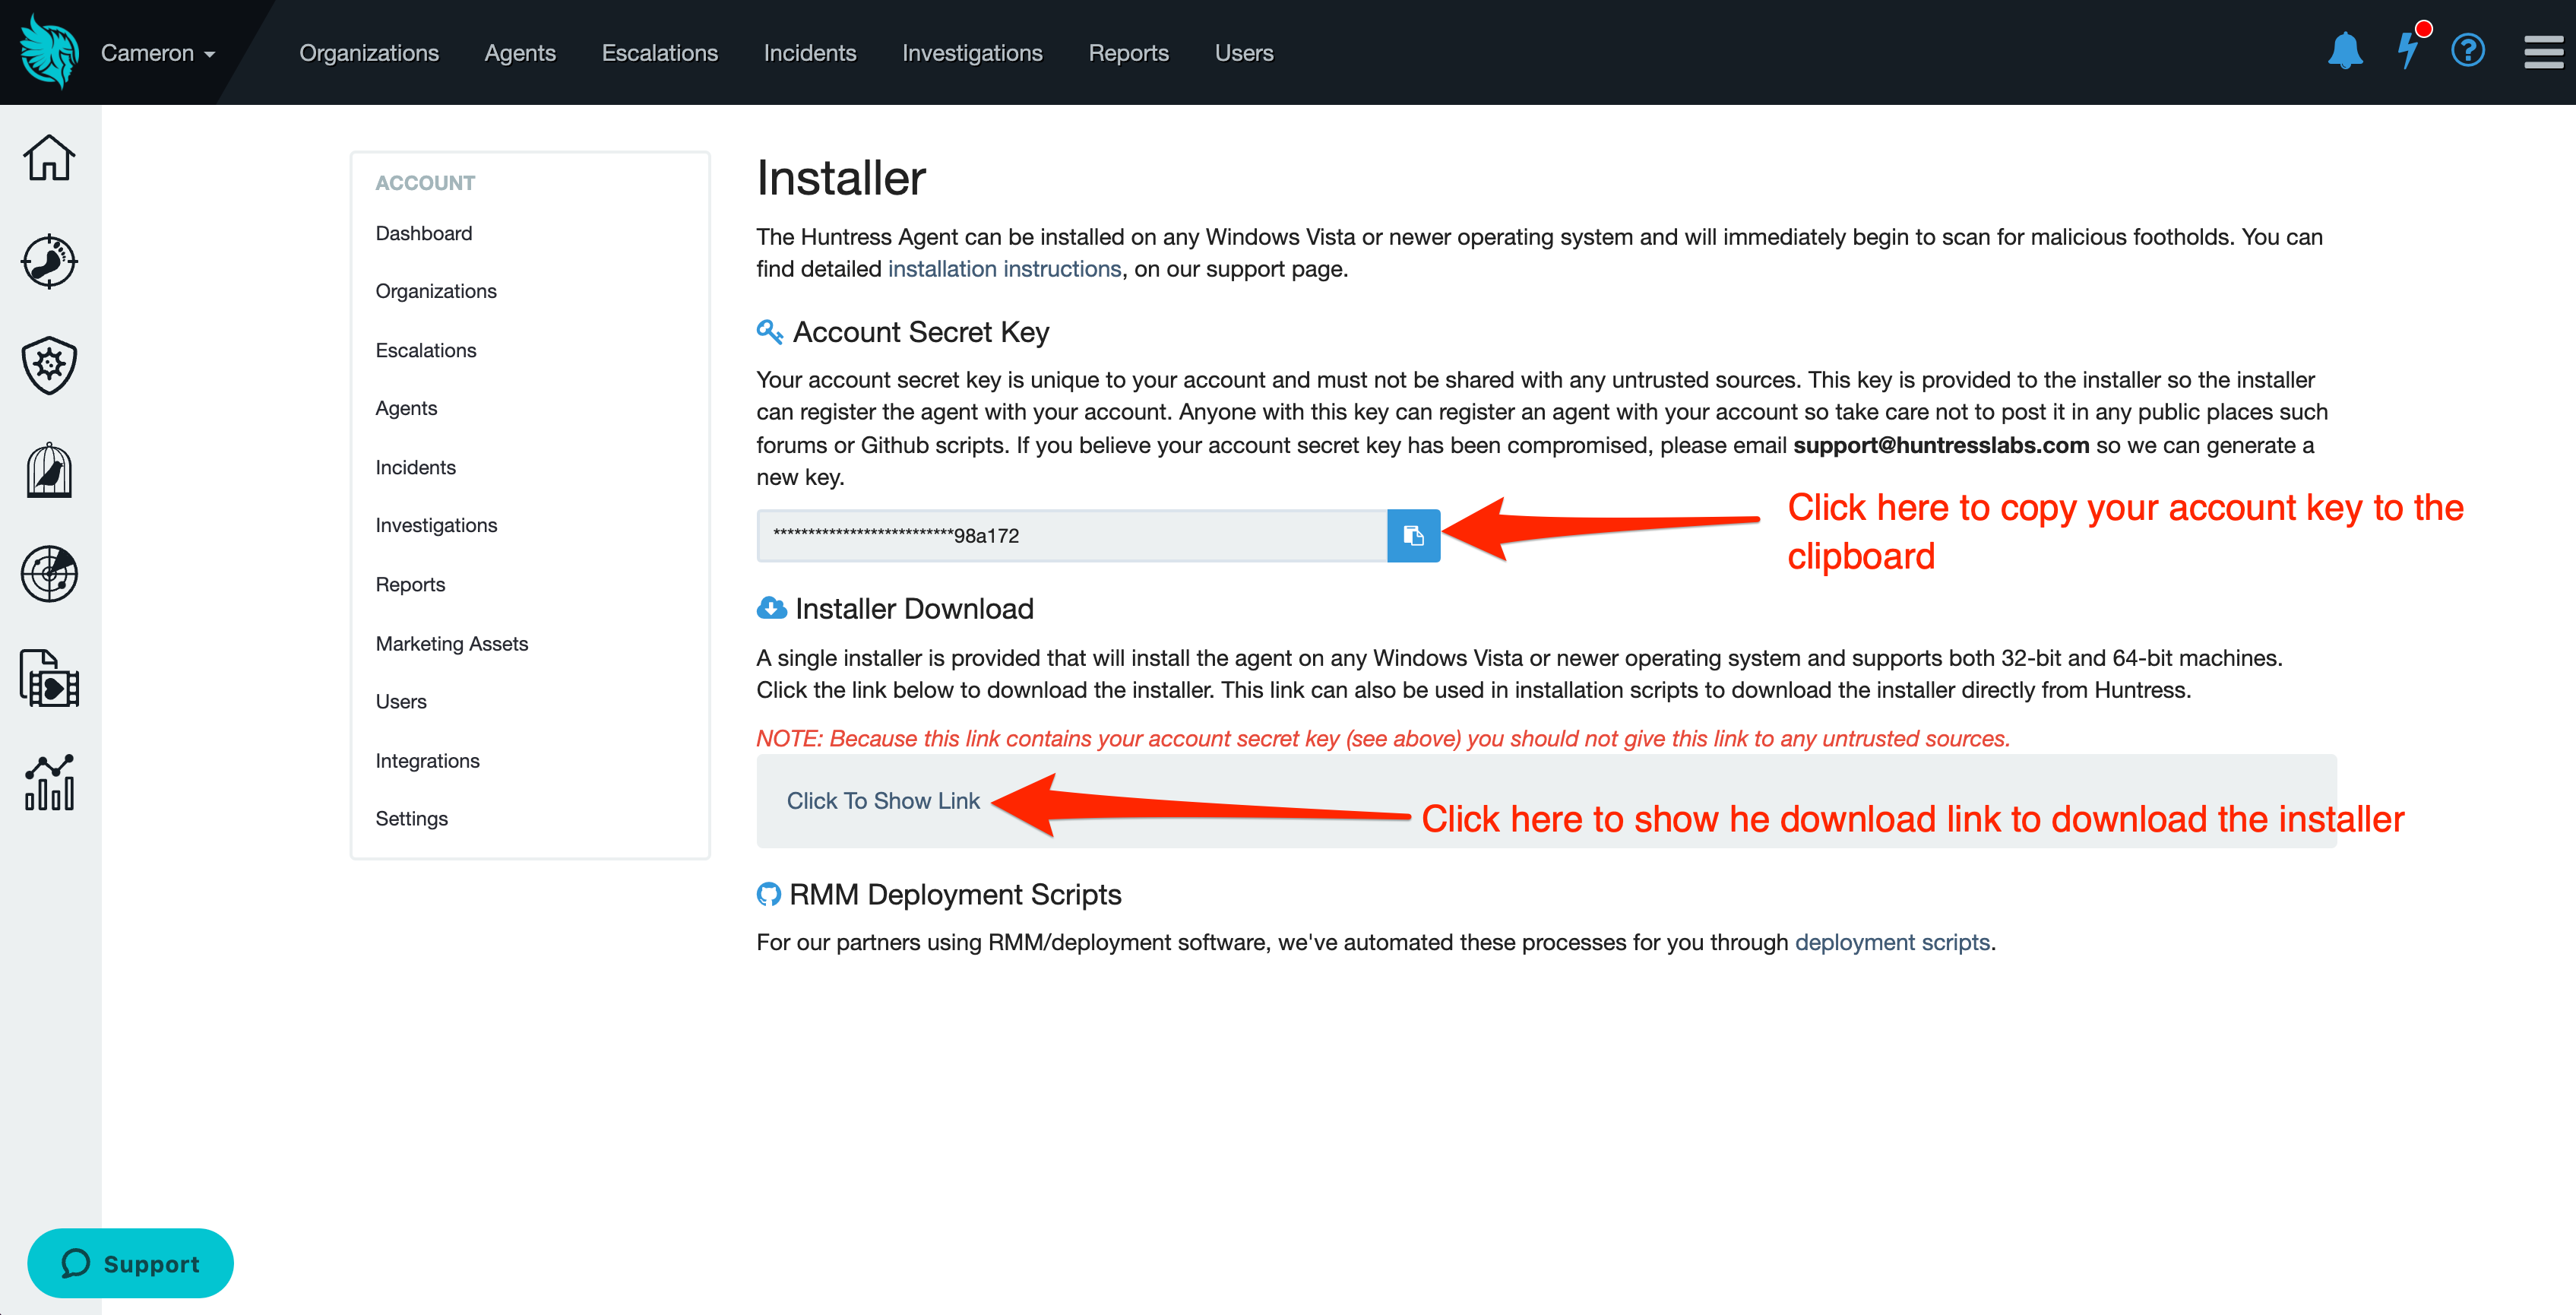Click To Show Link for installer
Image resolution: width=2576 pixels, height=1315 pixels.
click(883, 801)
